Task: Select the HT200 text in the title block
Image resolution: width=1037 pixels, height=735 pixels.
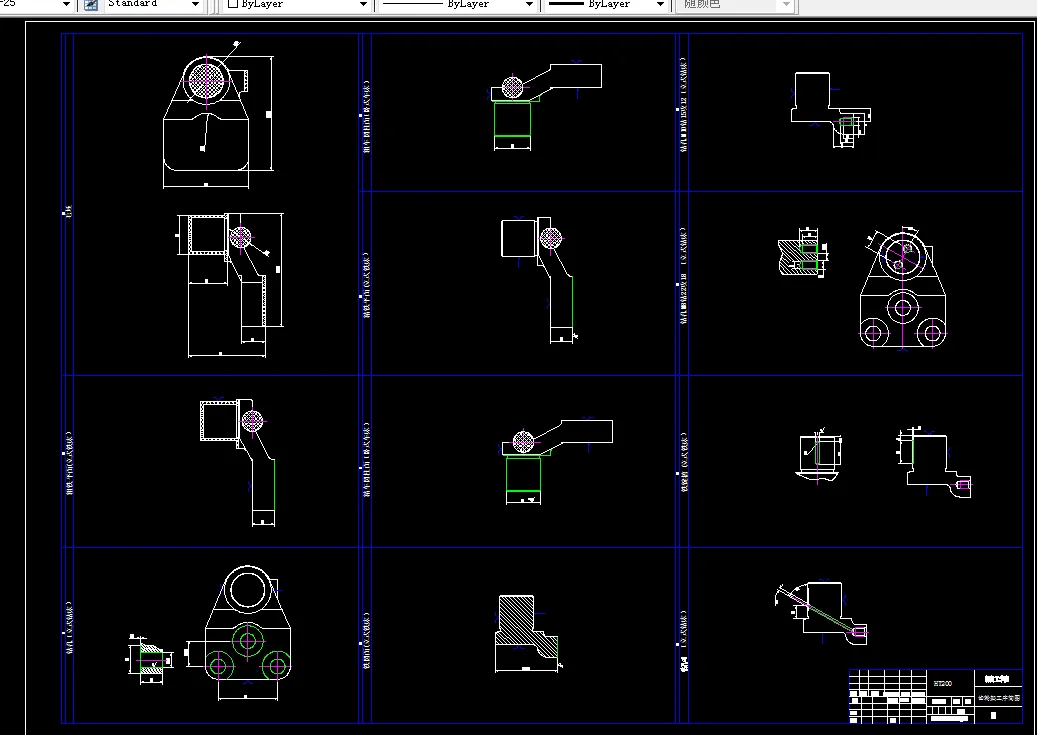Action: coord(942,683)
